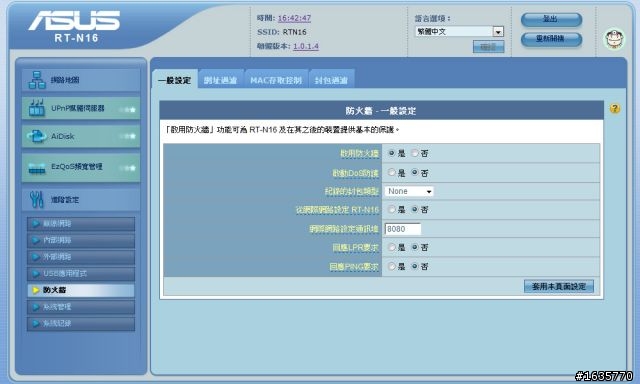Image resolution: width=640 pixels, height=384 pixels.
Task: Select the 防火牆 firewall sub-menu item
Action: tap(81, 290)
